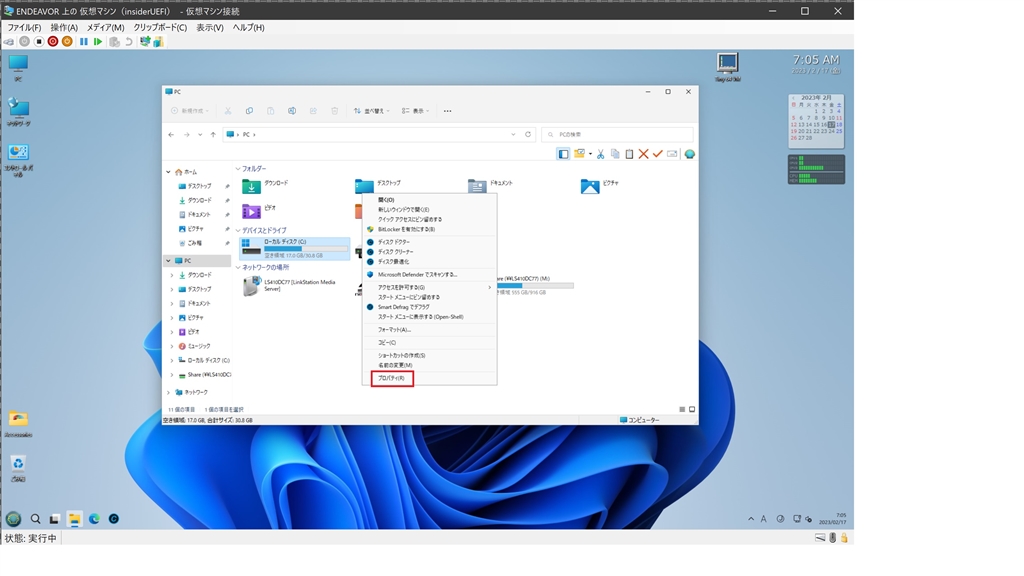Click the Checkpoint toolbar icon

[114, 42]
